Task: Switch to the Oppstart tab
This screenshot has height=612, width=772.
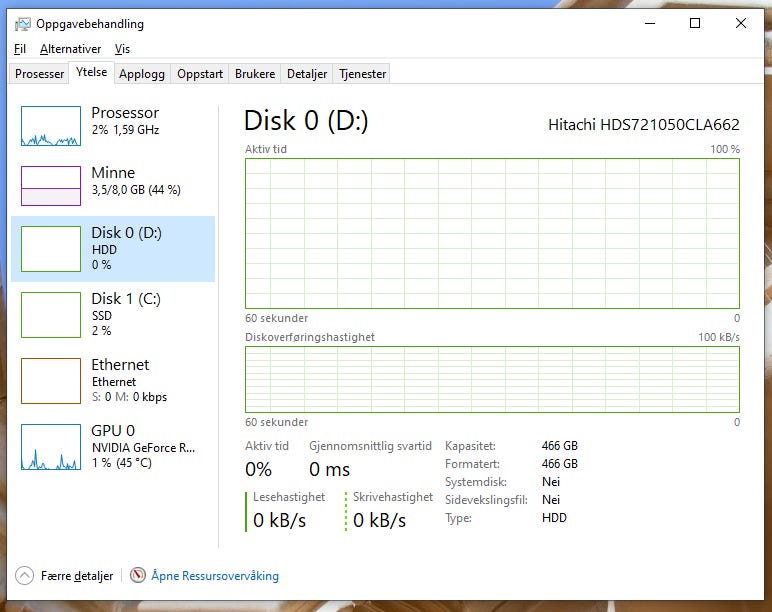Action: coord(200,74)
